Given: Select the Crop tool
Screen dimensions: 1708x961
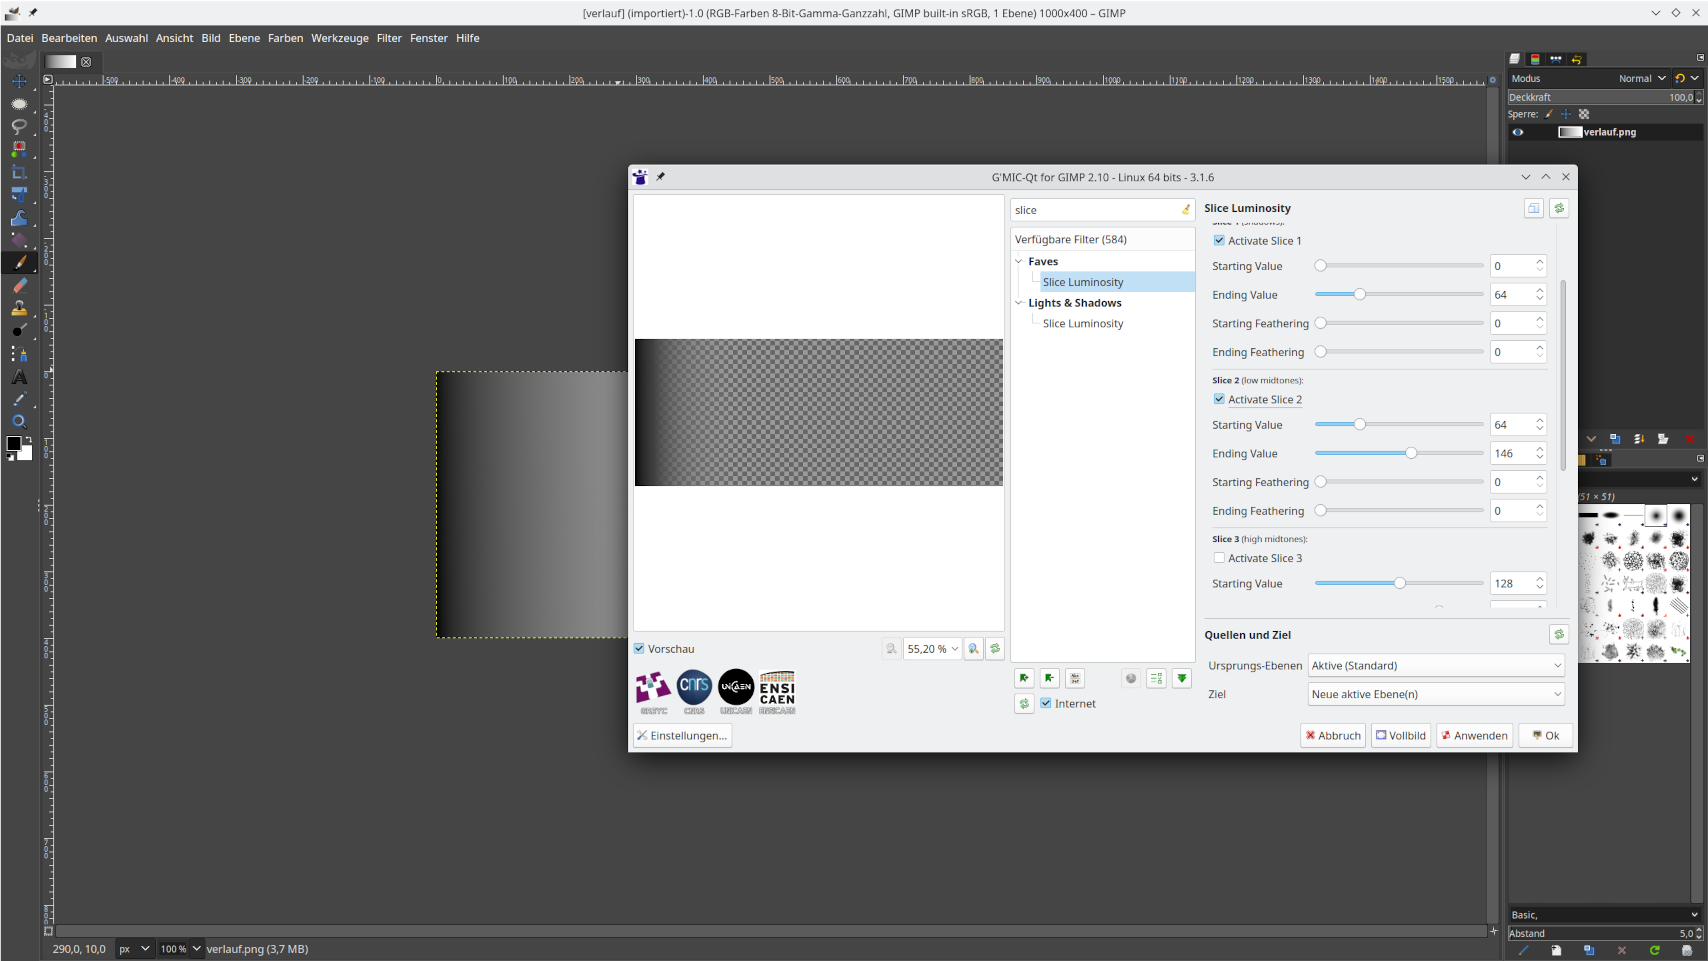Looking at the screenshot, I should [x=19, y=172].
